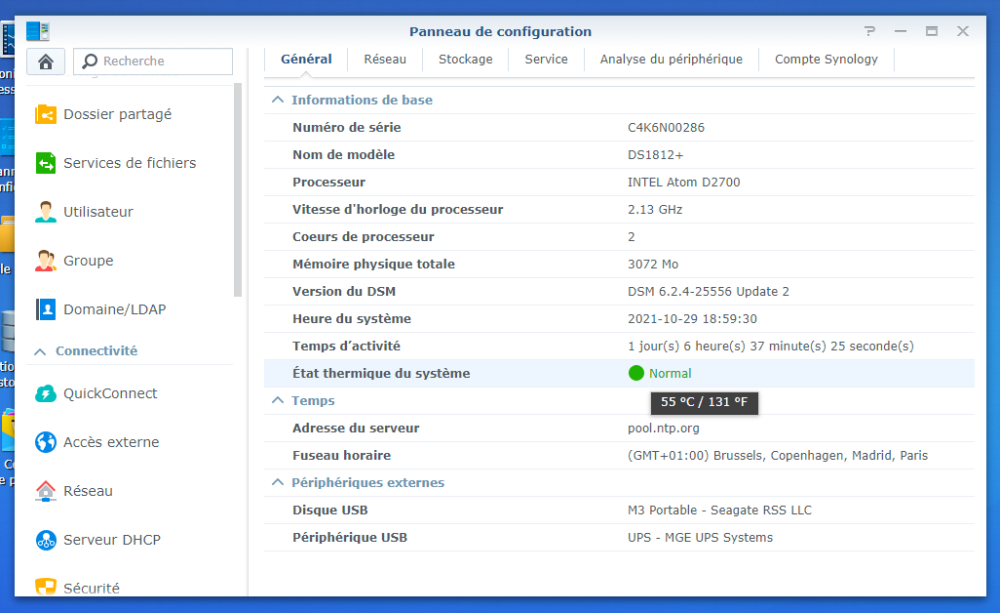The image size is (1000, 613).
Task: Open the Stockage tab
Action: (465, 59)
